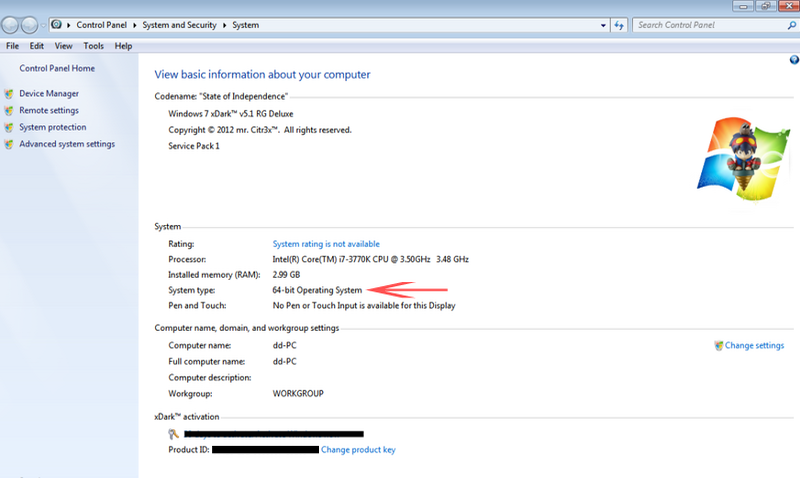Click the 'dd-PC' value beside Full computer name

tap(284, 362)
